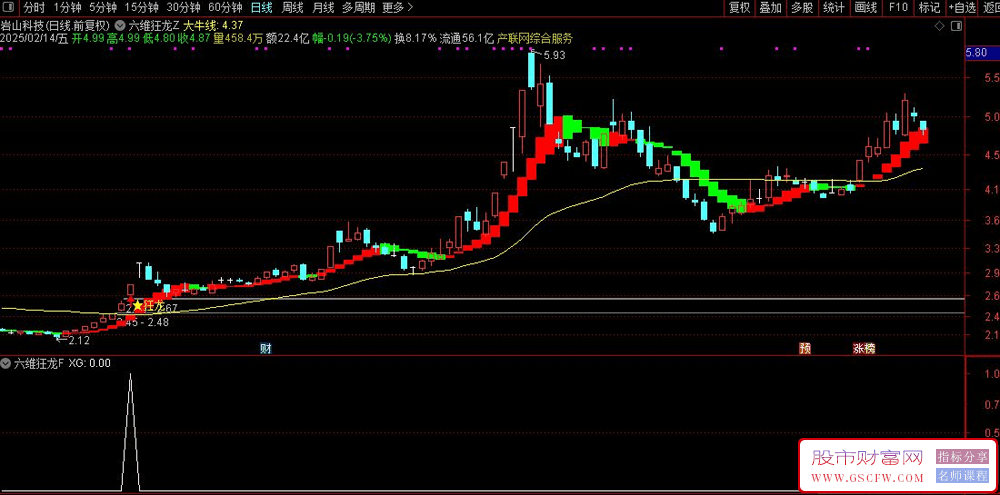Open the 名师课程 link
This screenshot has height=495, width=1000.
[x=962, y=476]
